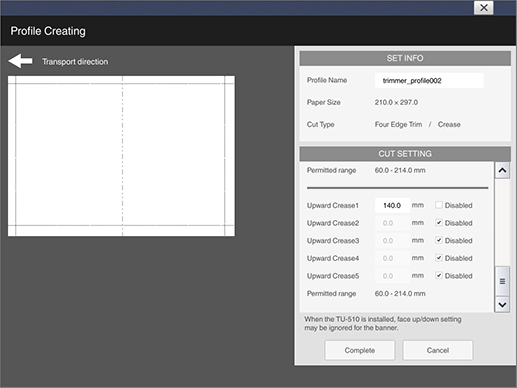Image resolution: width=517 pixels, height=388 pixels.
Task: Click the scrollbar grip handle
Action: click(x=502, y=281)
